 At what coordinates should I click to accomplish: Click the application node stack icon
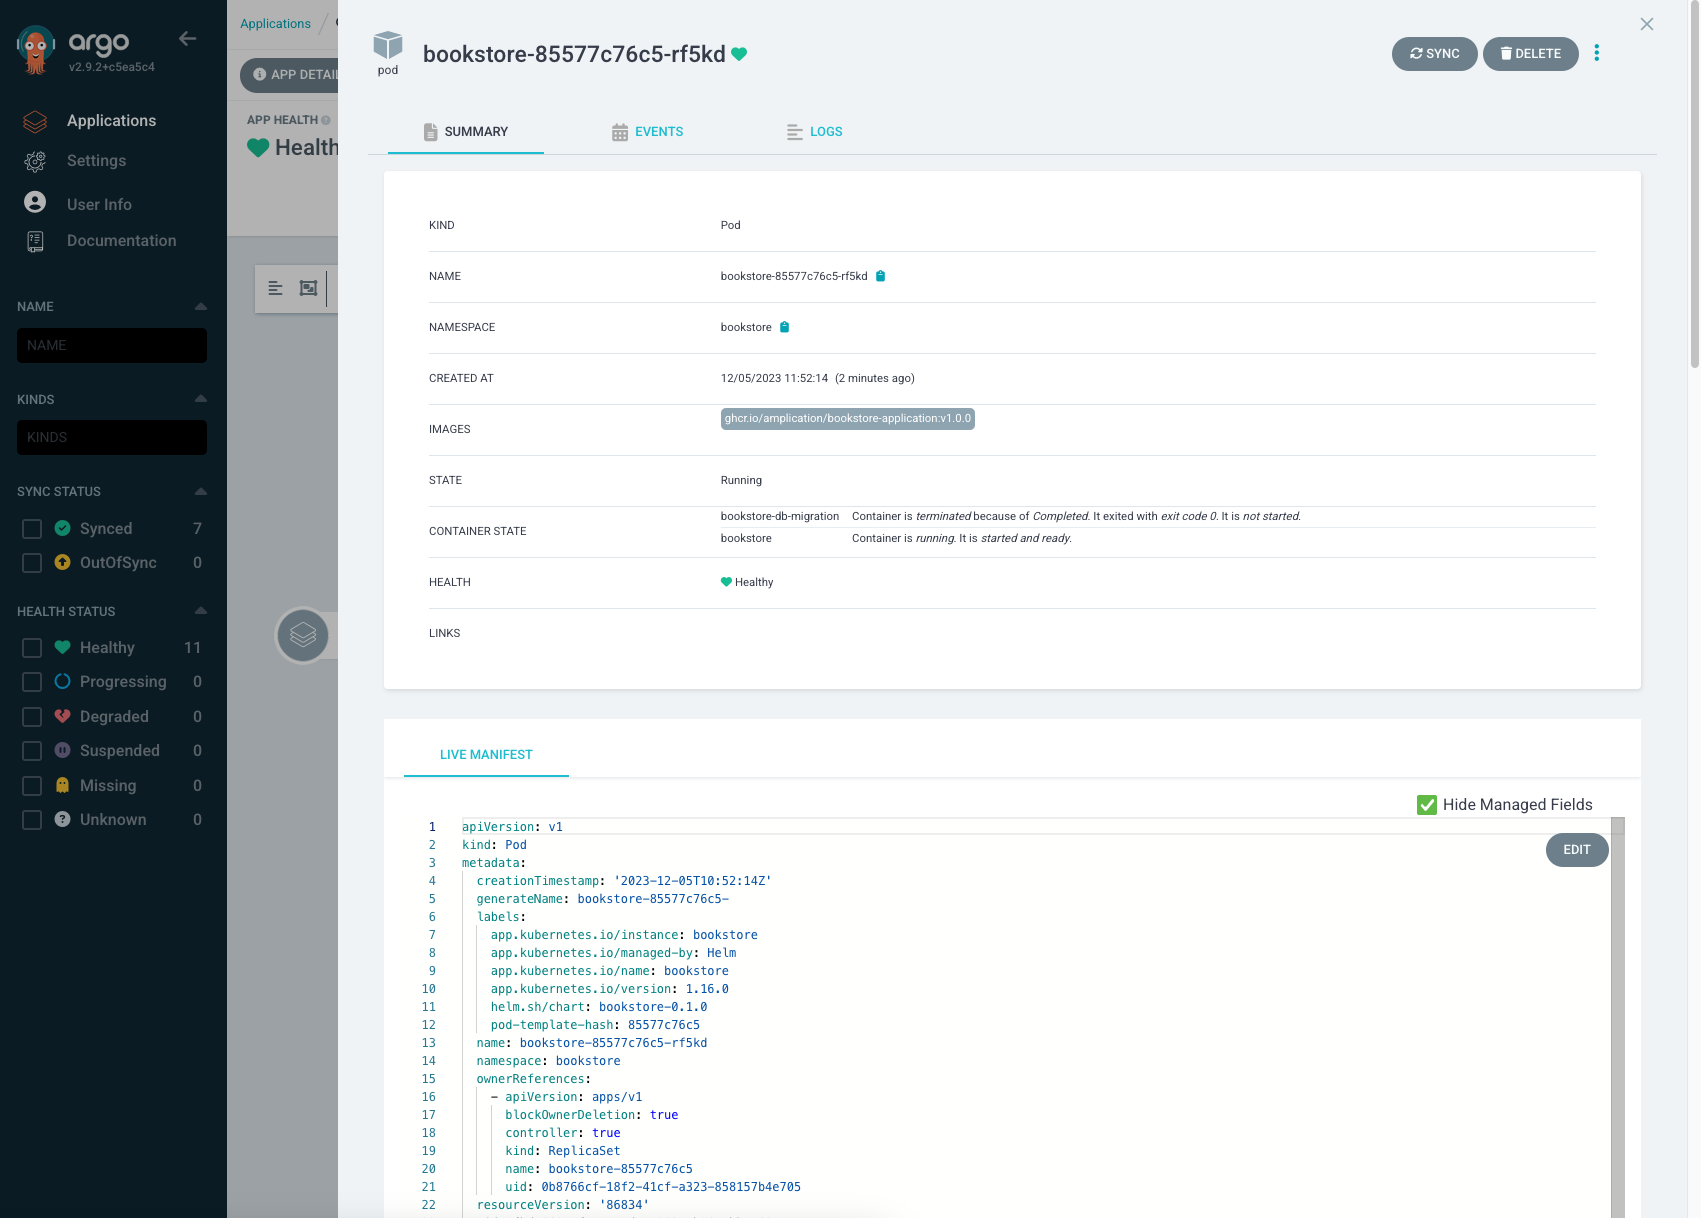[x=303, y=635]
